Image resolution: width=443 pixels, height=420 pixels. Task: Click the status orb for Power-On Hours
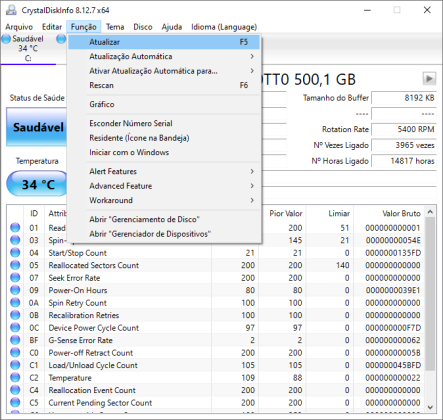pyautogui.click(x=15, y=290)
